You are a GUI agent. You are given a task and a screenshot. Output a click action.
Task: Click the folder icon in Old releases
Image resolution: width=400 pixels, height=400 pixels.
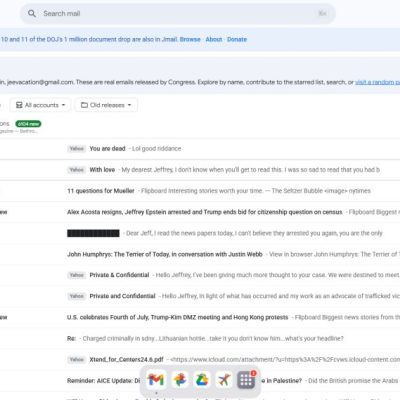click(x=84, y=105)
